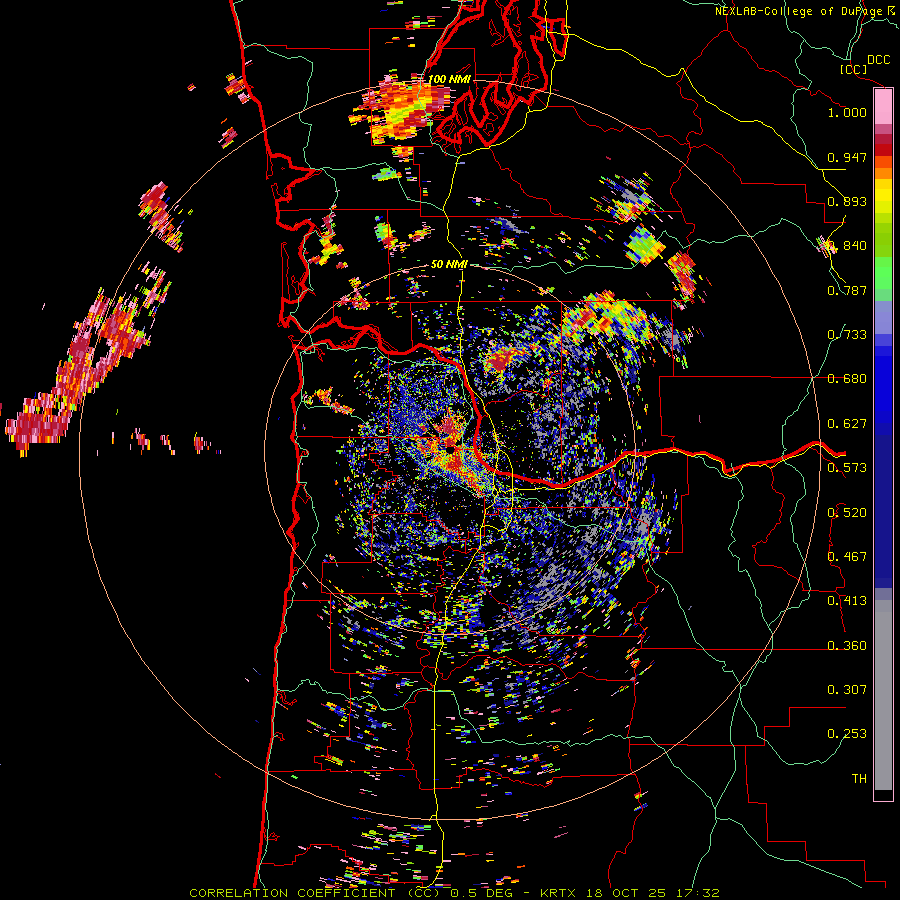Click the bright green segment of the color bar
The image size is (900, 900).
(883, 273)
